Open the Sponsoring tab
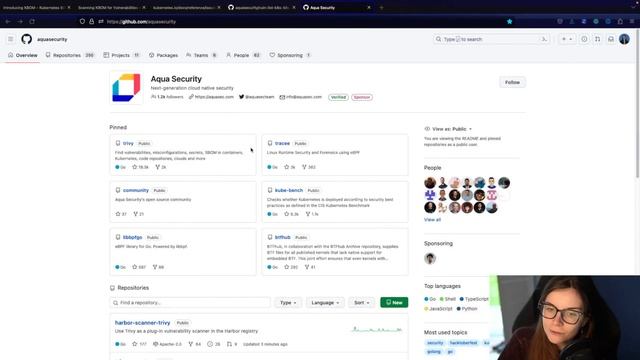The image size is (640, 360). [290, 55]
